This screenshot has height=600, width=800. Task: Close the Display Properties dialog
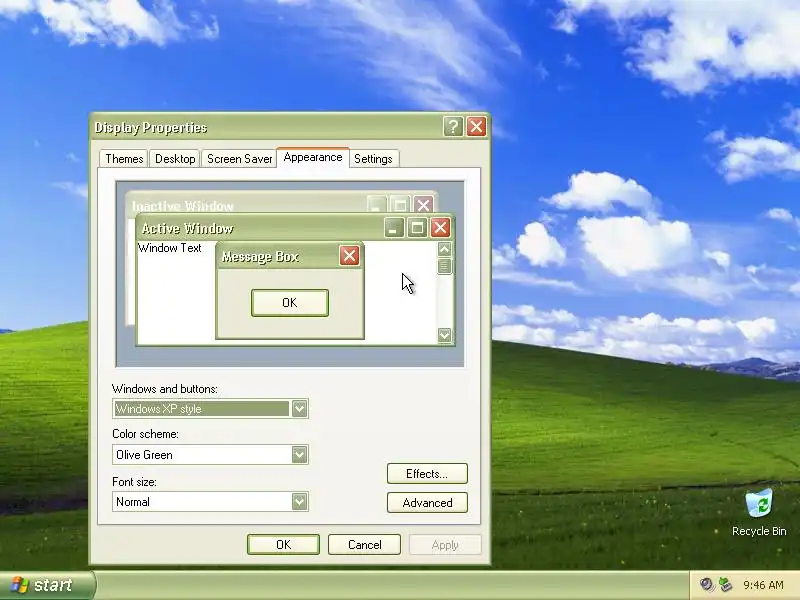[477, 127]
